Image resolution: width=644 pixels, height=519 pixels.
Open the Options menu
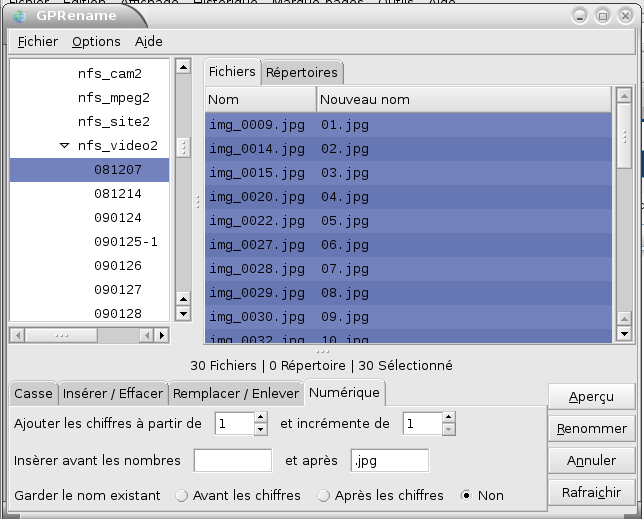click(96, 41)
